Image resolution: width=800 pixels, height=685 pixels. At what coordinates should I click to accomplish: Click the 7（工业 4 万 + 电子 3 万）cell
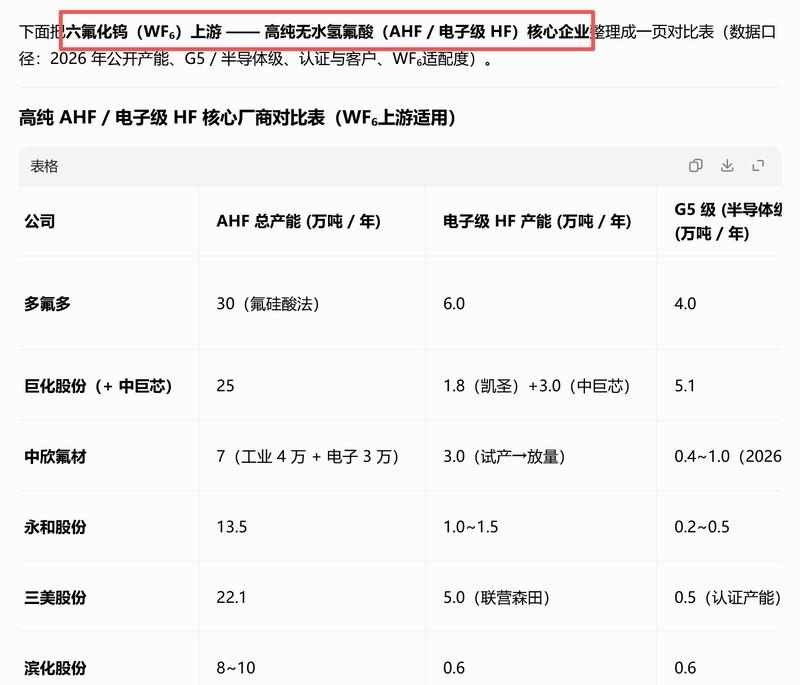click(x=308, y=456)
